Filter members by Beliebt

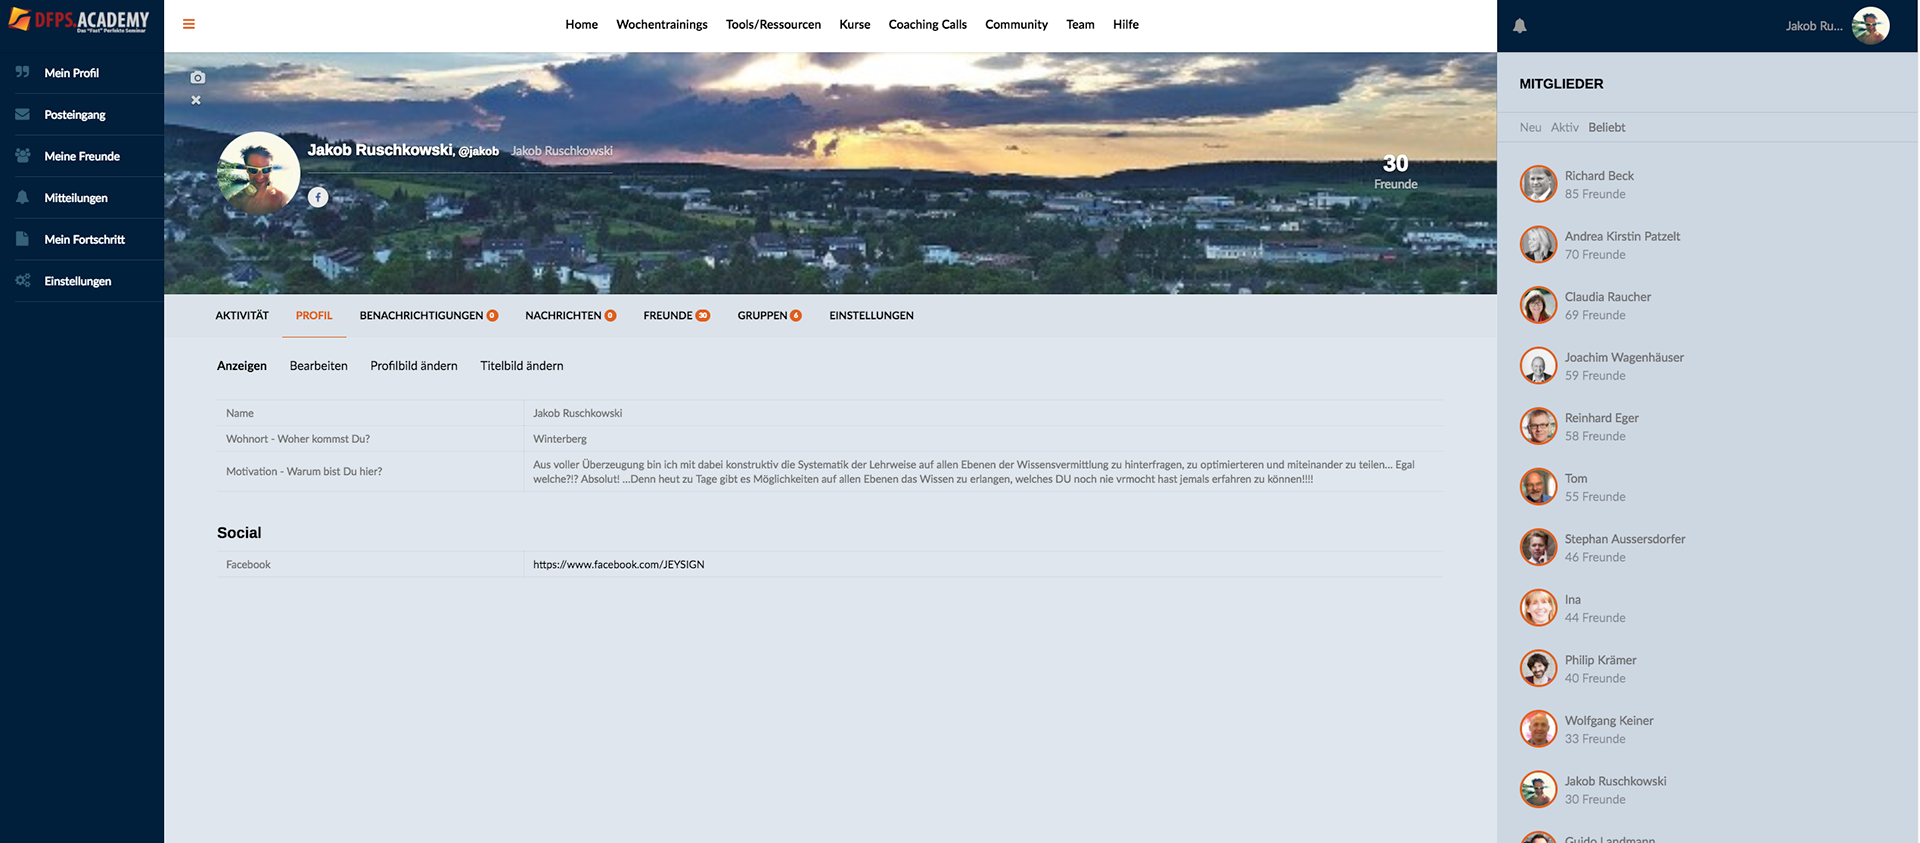(x=1607, y=127)
